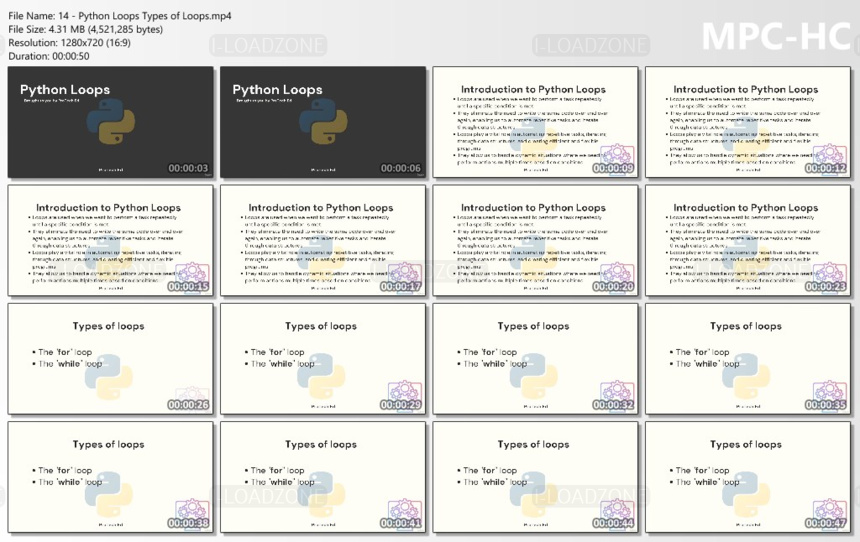The image size is (860, 542).
Task: Select the frame stamped 00:00:09
Action: [535, 122]
